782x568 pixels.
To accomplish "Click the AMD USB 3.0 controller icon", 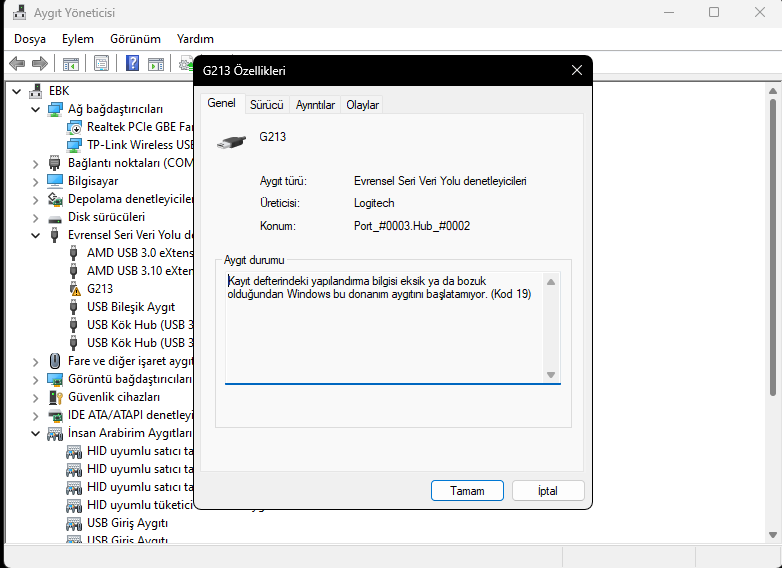I will [x=73, y=253].
